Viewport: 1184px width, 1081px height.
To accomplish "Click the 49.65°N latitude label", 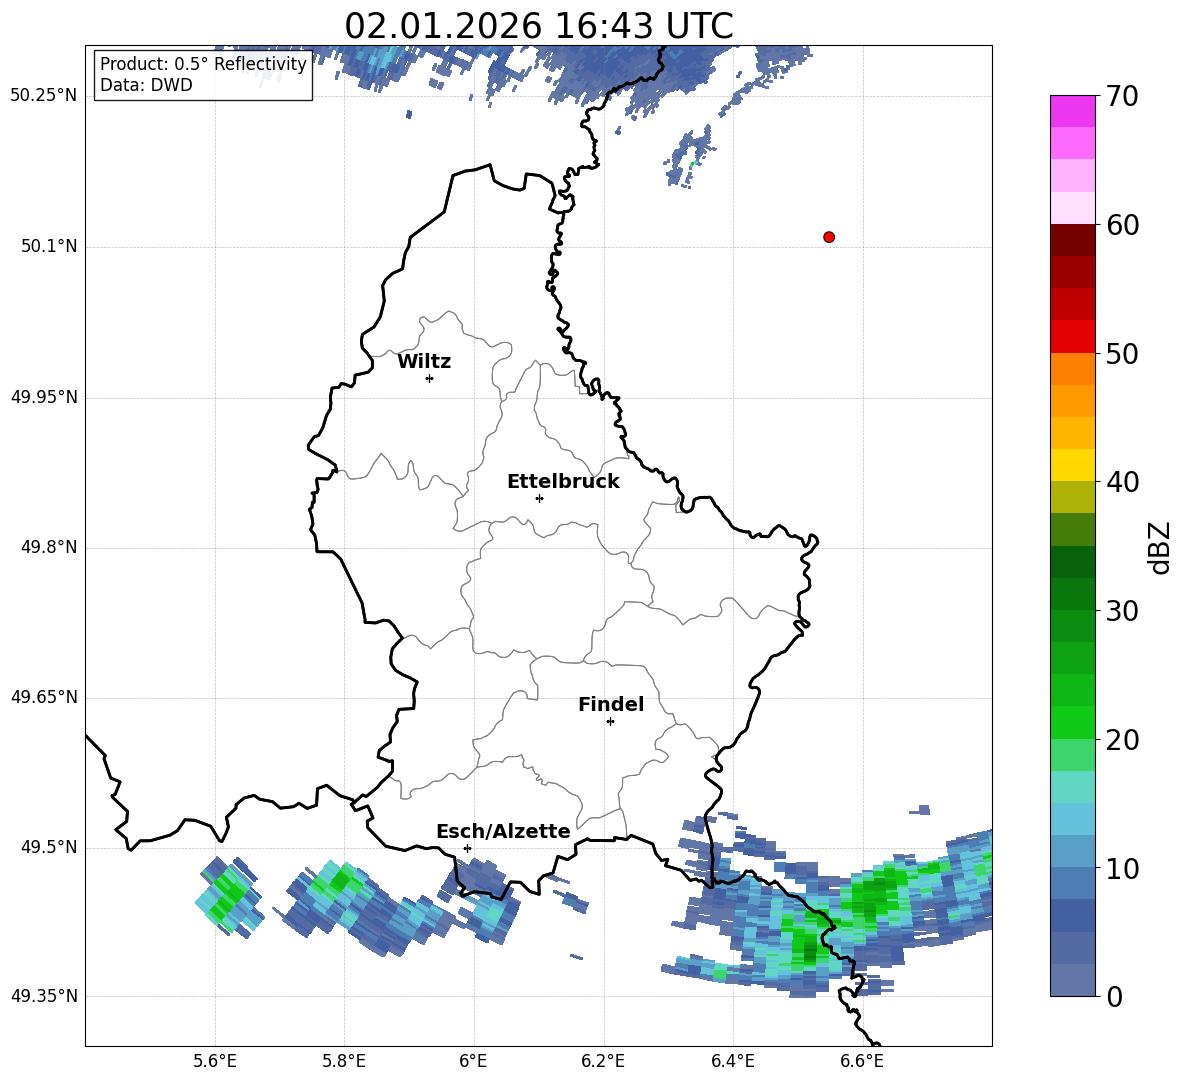I will 44,696.
